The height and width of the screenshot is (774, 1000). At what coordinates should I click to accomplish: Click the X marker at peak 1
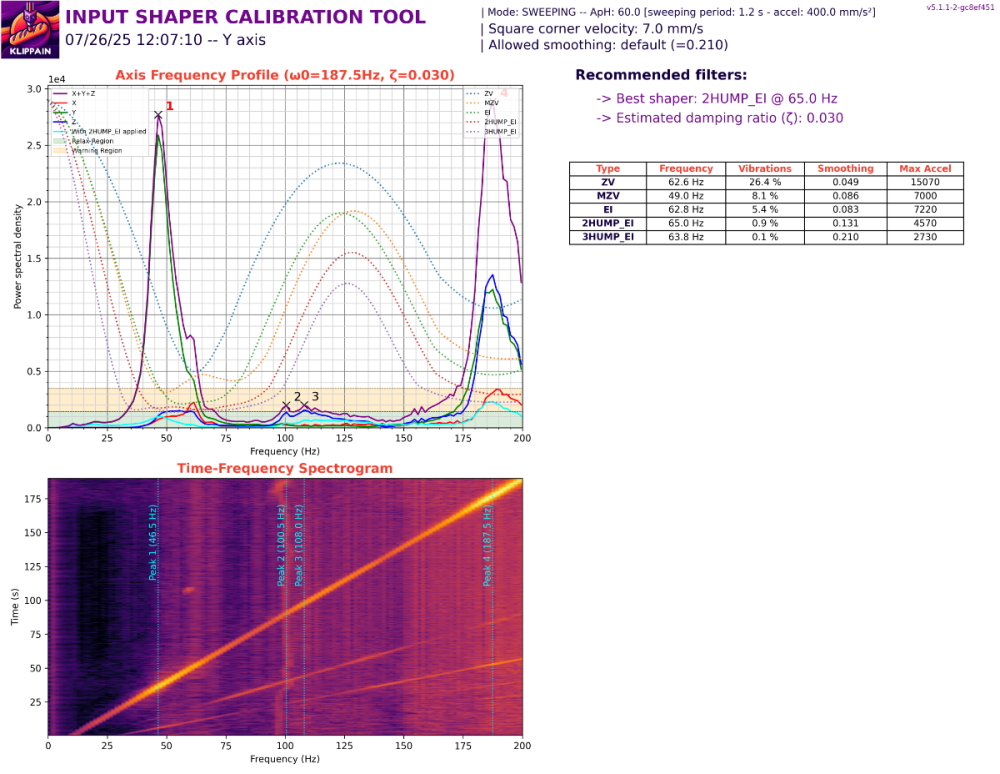pyautogui.click(x=158, y=115)
